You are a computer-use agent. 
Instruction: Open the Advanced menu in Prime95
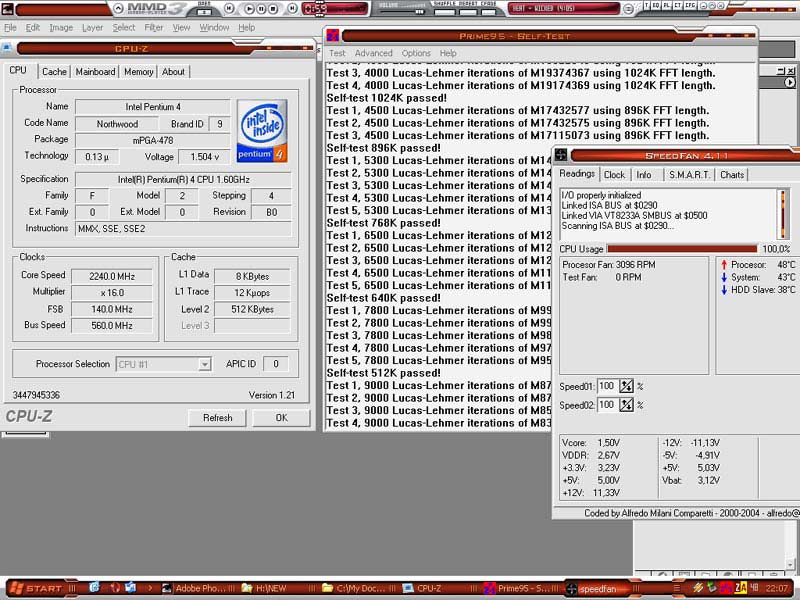(373, 53)
